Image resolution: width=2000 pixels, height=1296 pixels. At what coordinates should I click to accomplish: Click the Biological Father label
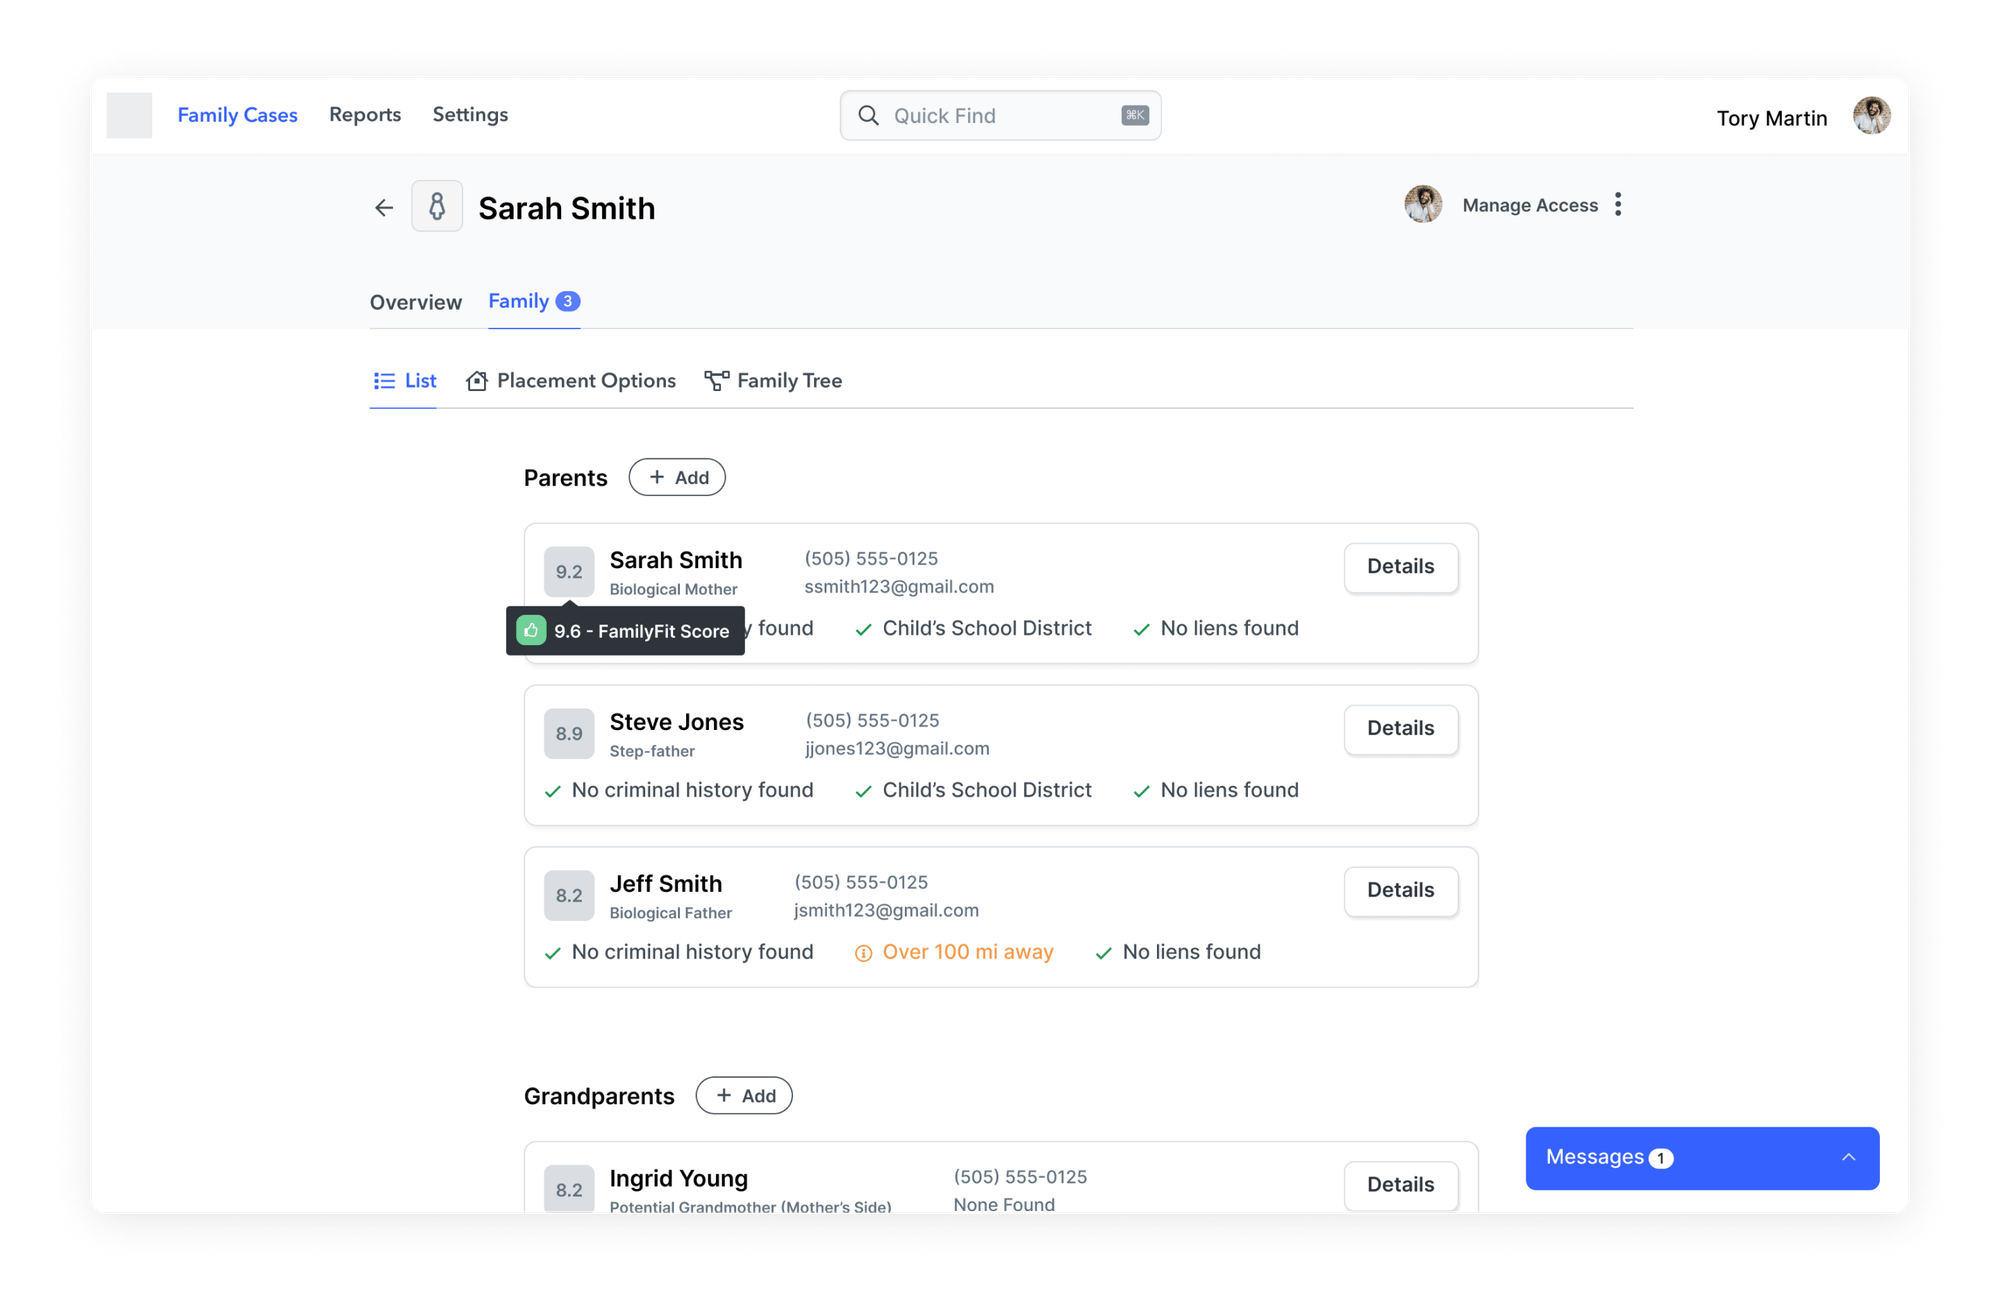coord(671,913)
